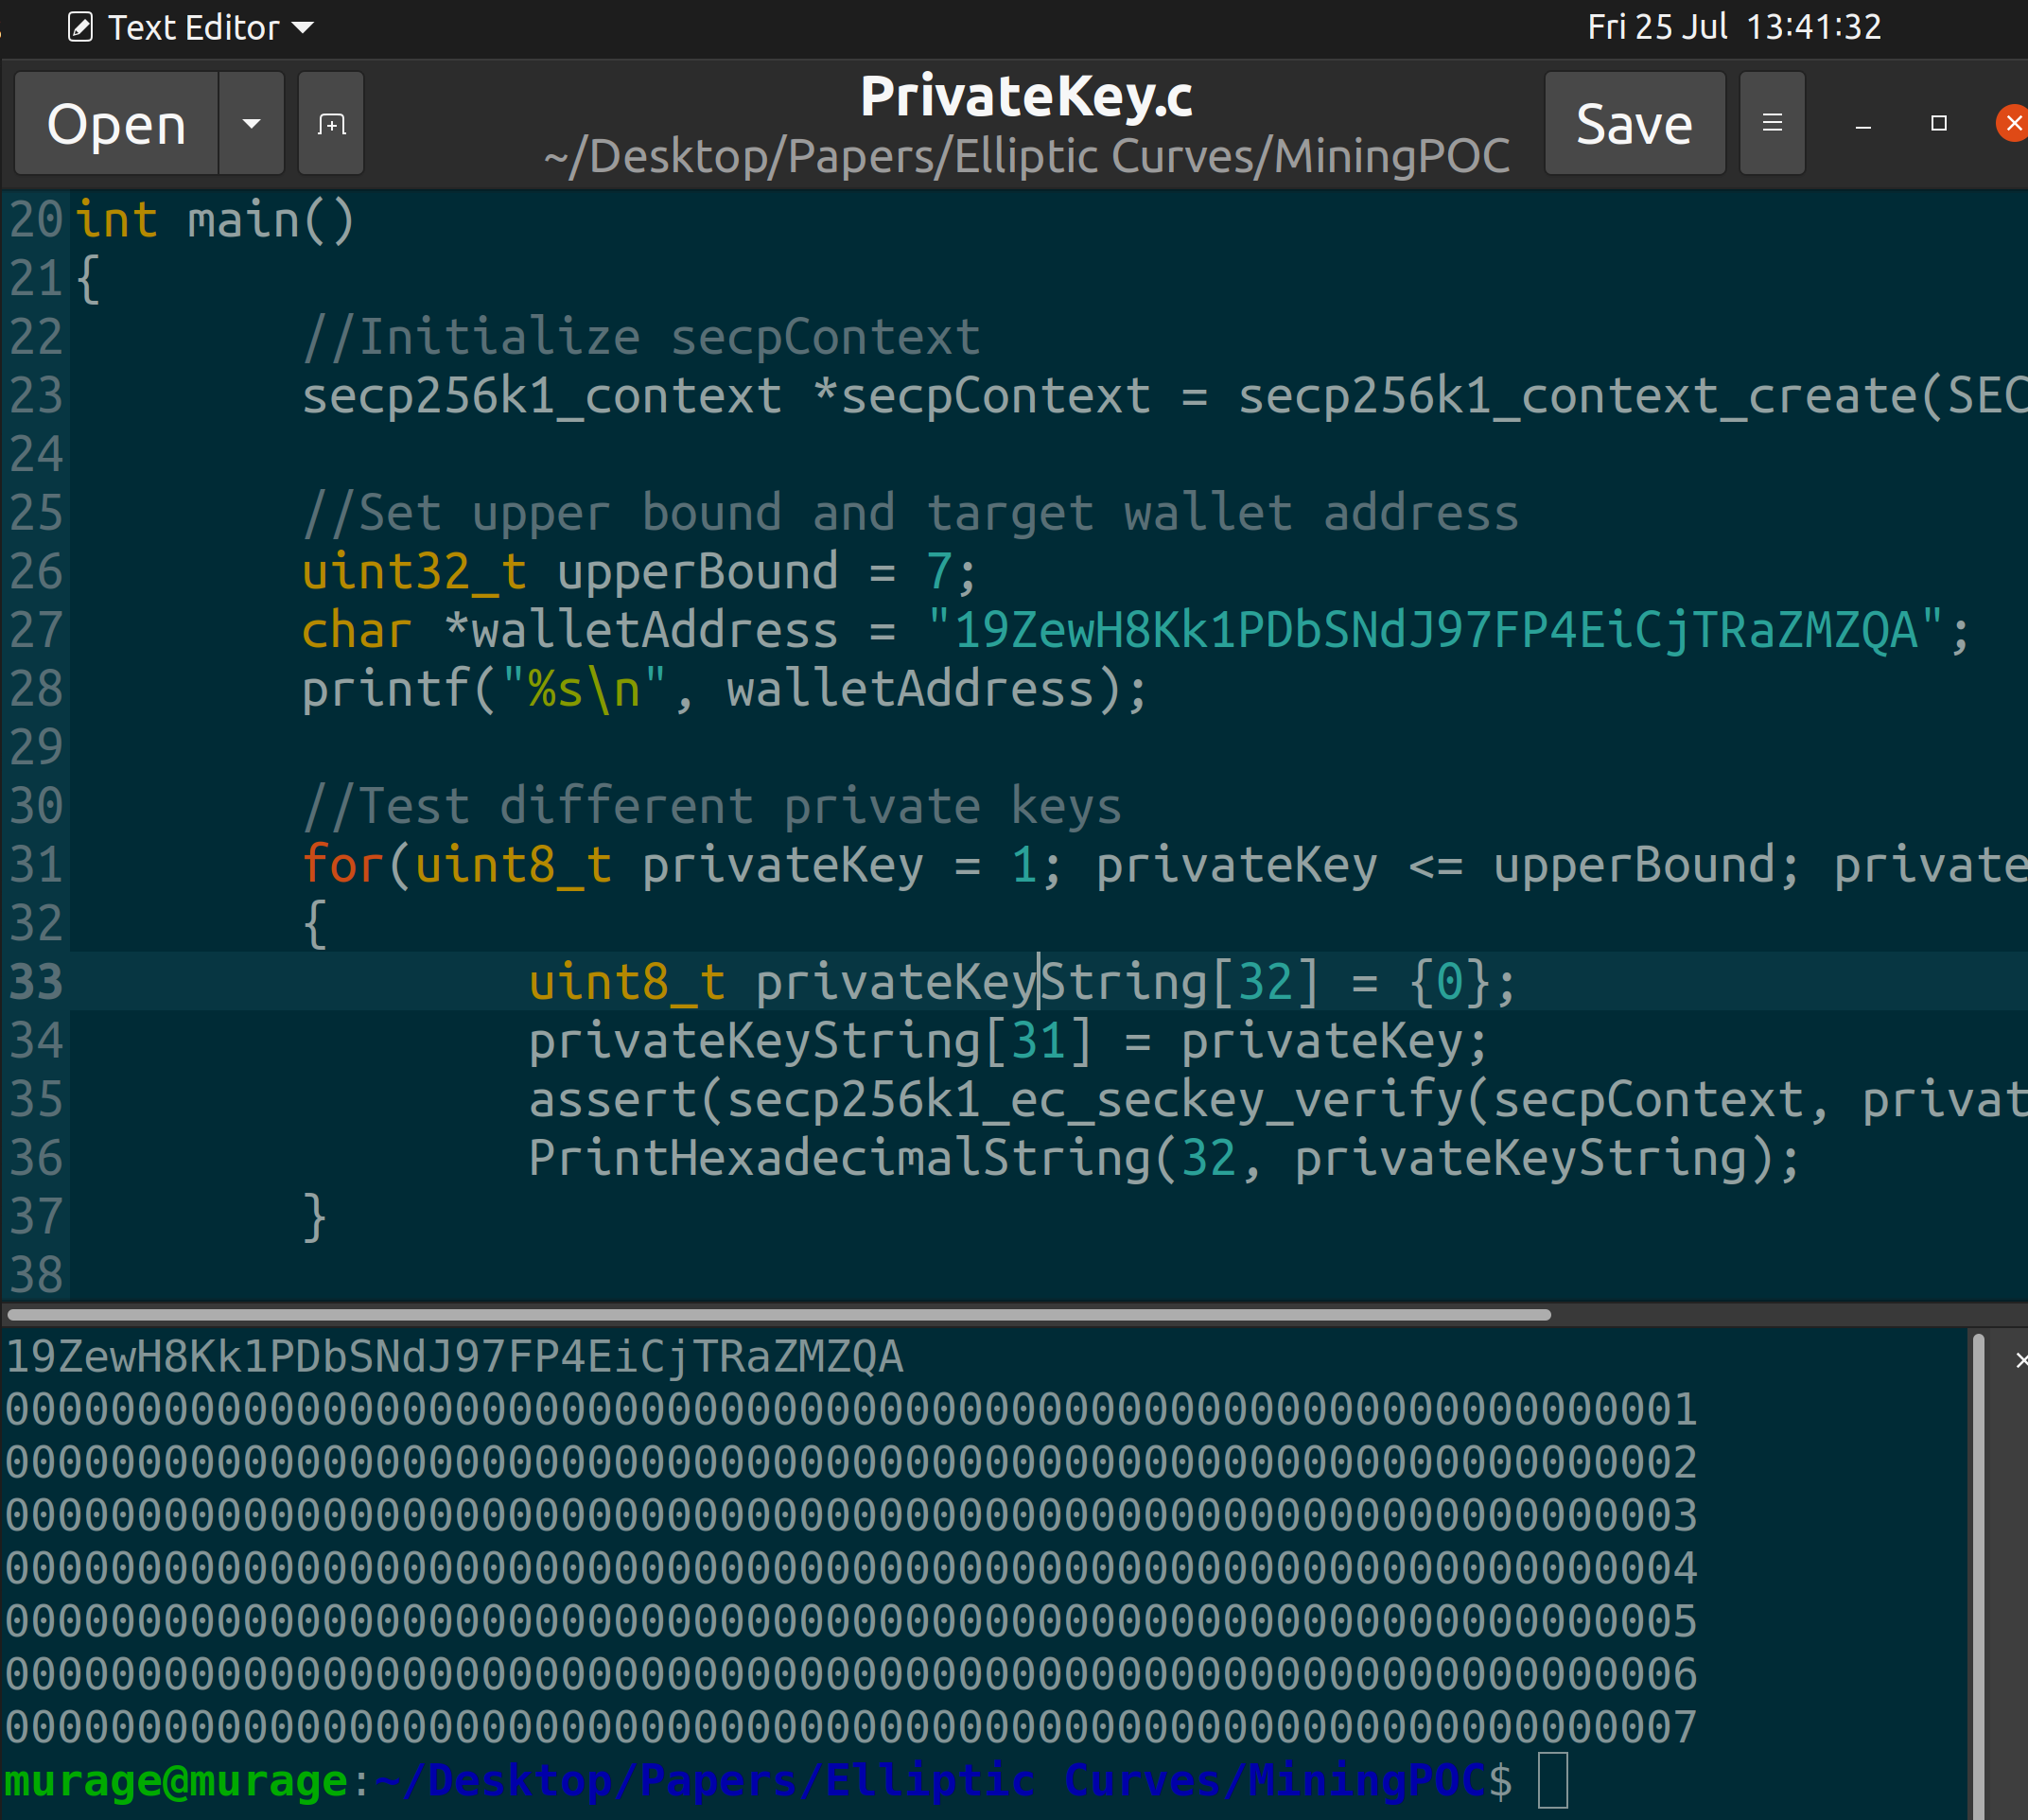Click the Save button
Viewport: 2028px width, 1820px height.
(1633, 124)
